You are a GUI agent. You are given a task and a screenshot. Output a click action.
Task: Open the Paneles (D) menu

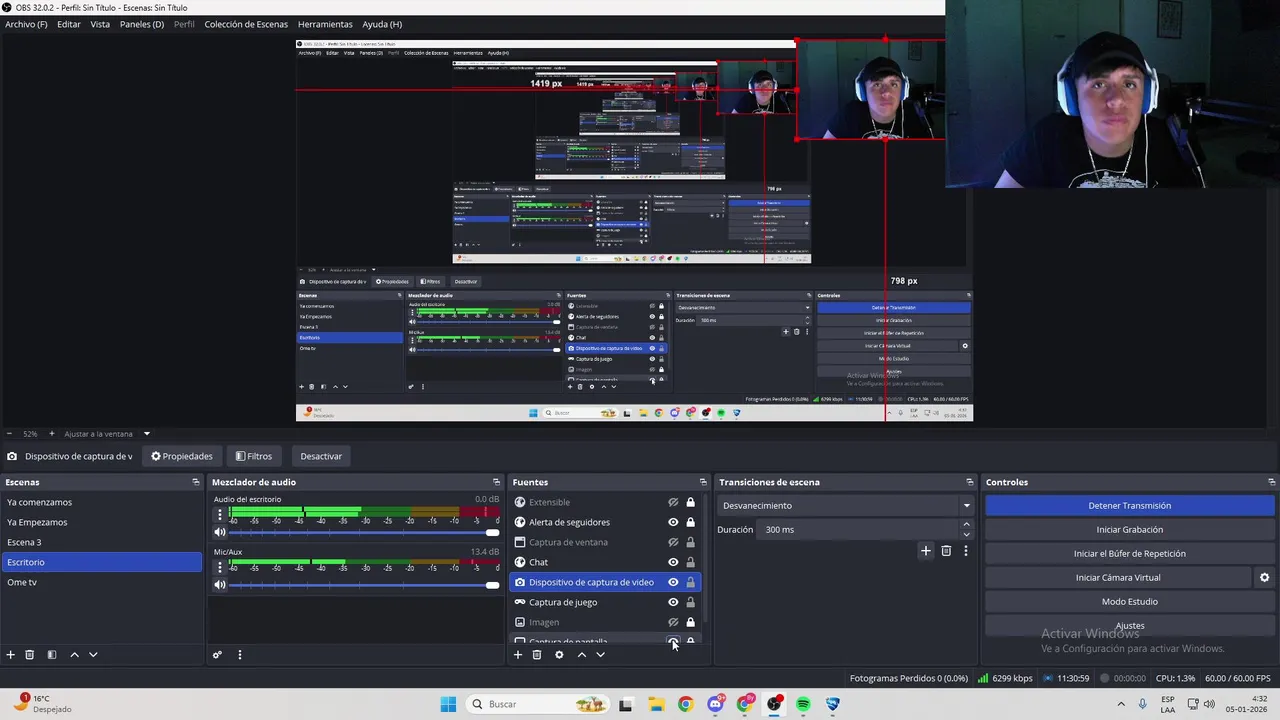(142, 24)
